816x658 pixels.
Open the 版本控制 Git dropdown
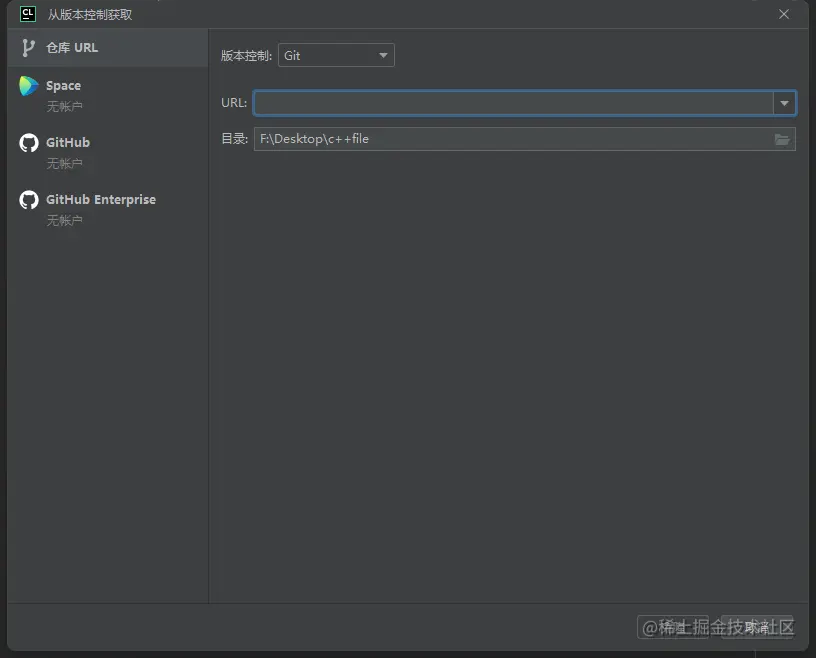point(336,55)
